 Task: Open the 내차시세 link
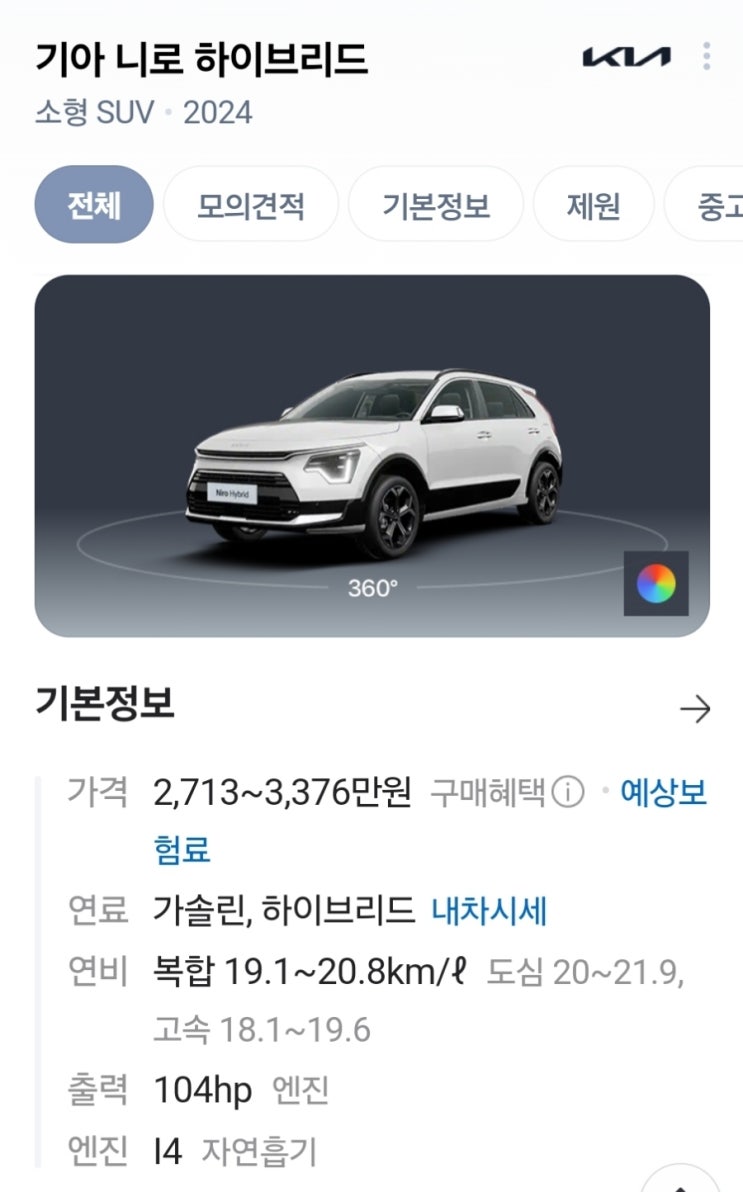click(489, 910)
